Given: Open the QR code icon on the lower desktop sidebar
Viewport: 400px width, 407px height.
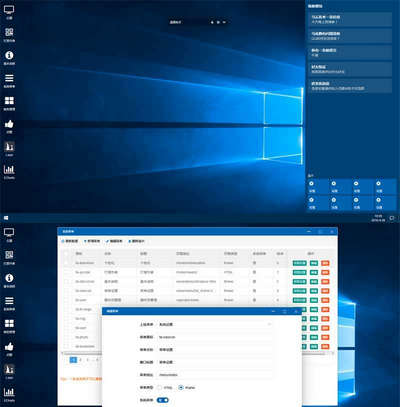Looking at the screenshot, I should click(9, 255).
